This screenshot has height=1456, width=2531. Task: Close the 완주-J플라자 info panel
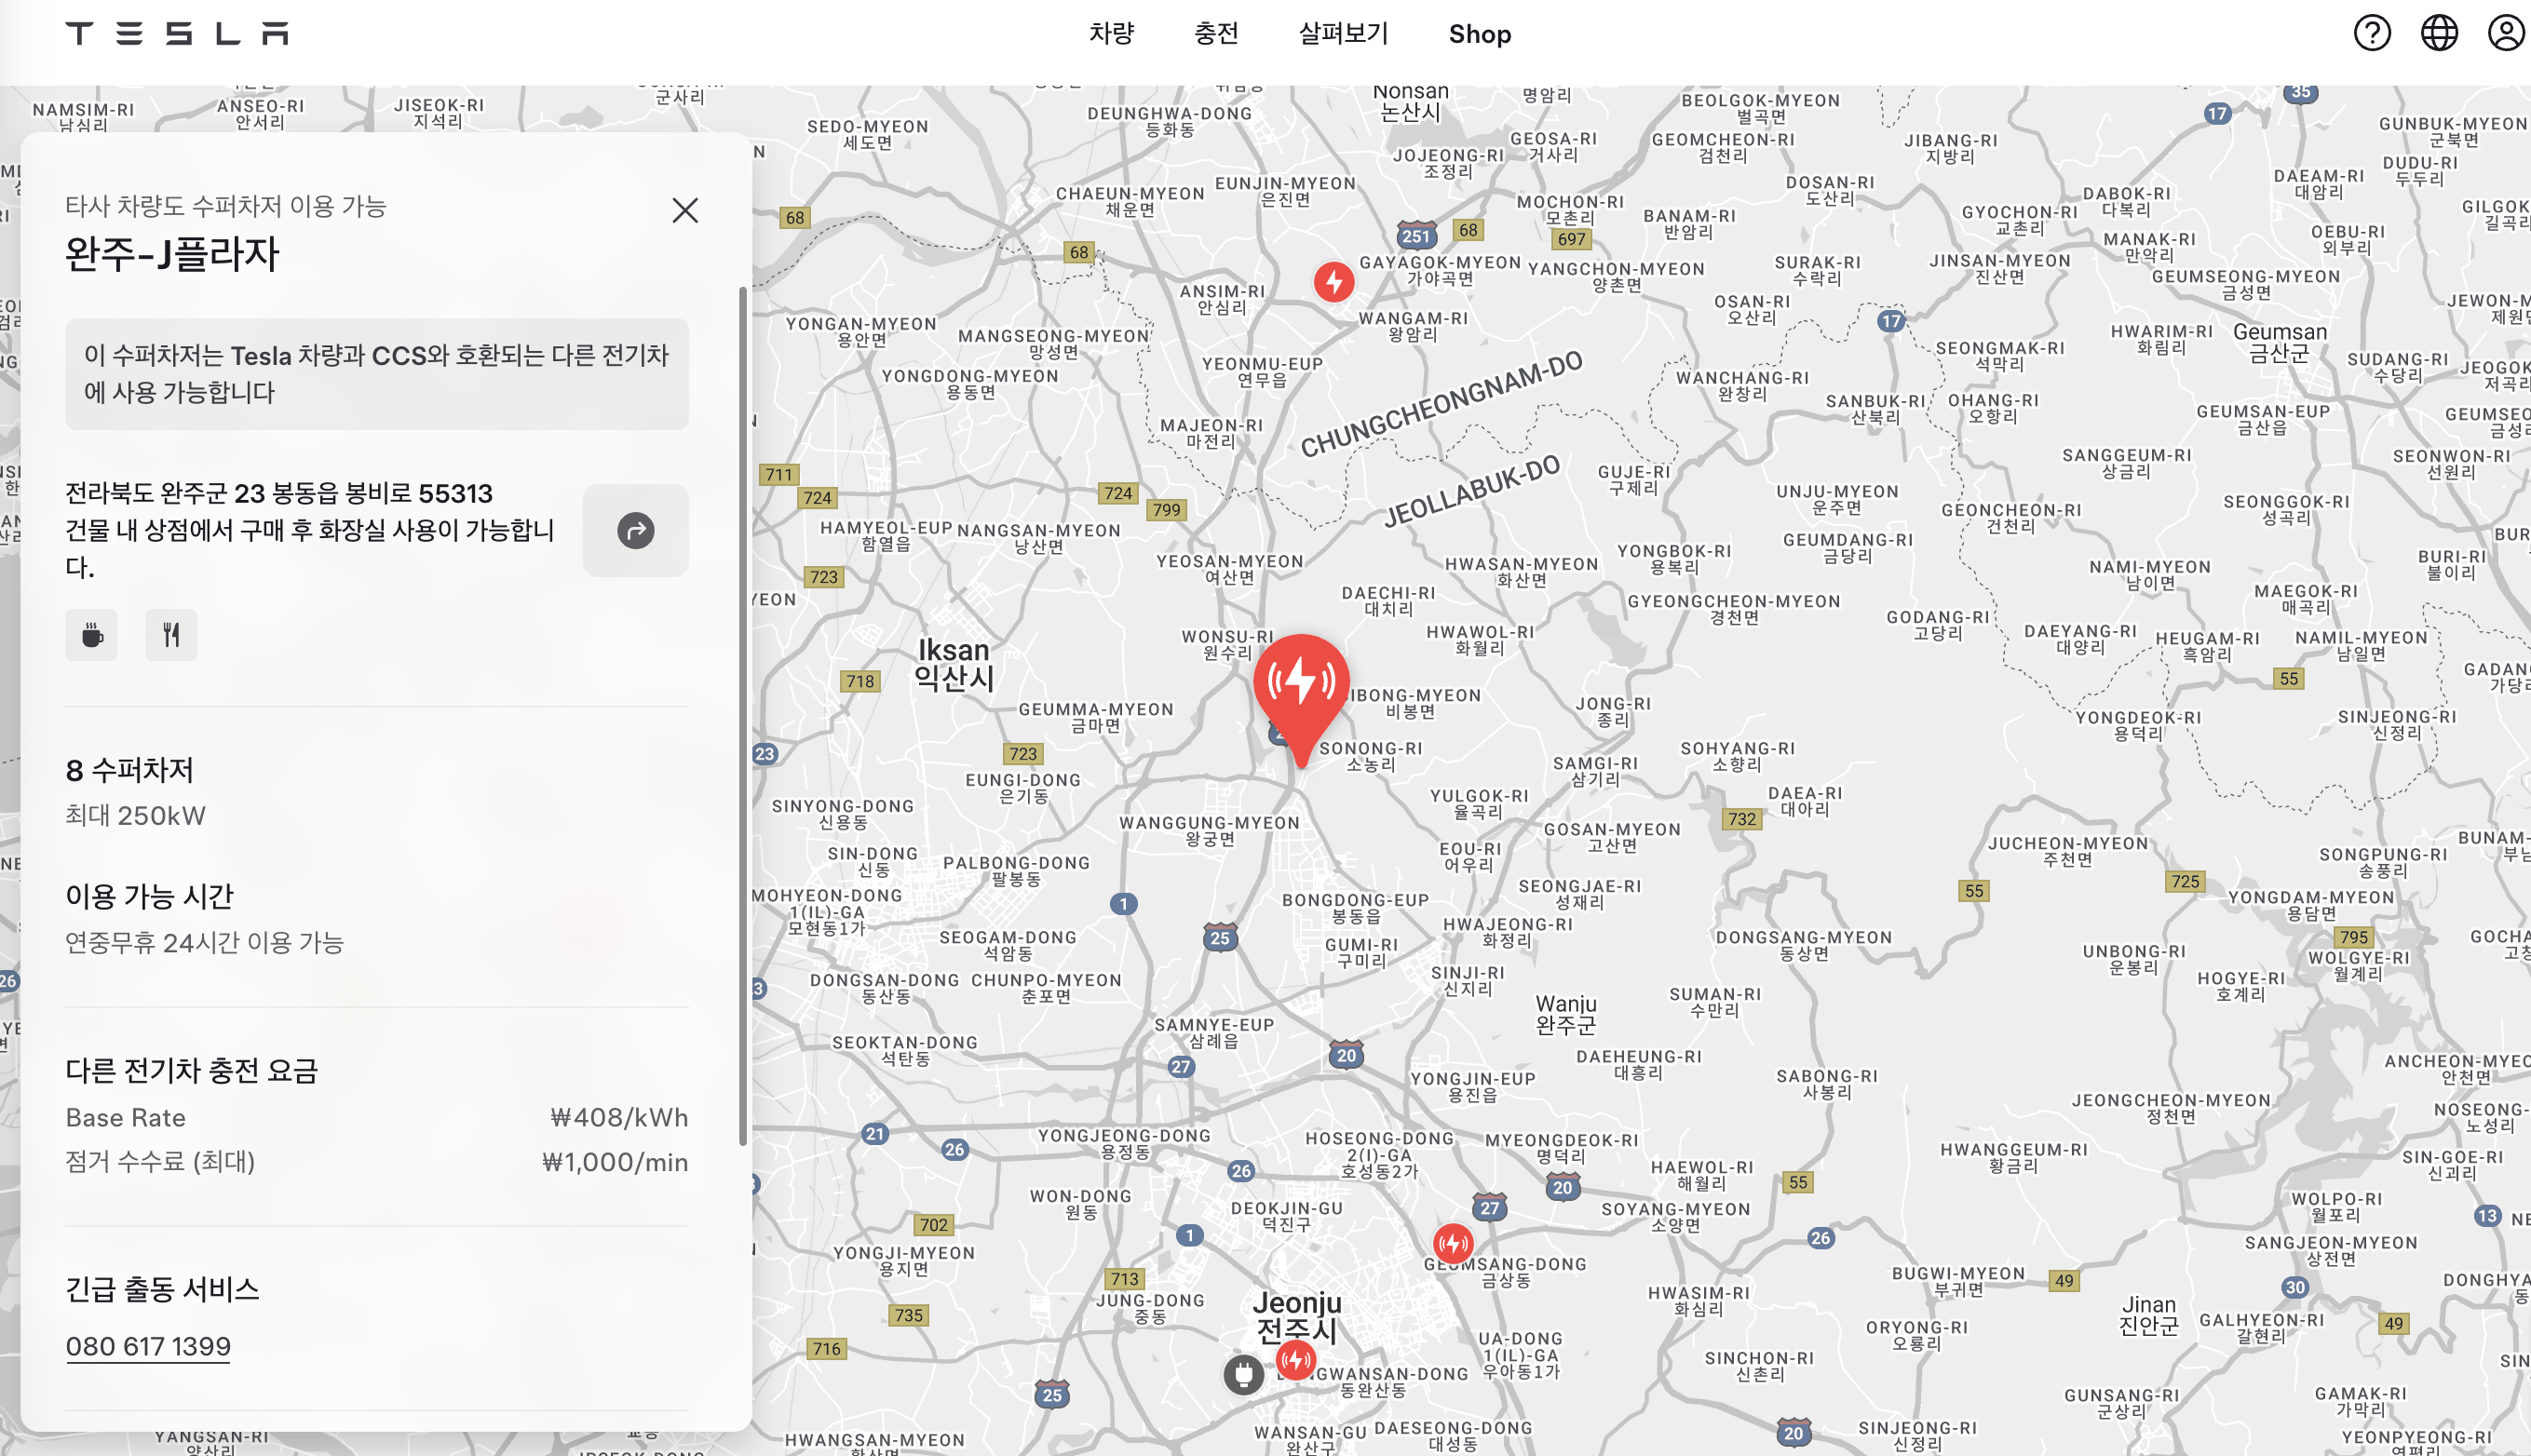685,210
